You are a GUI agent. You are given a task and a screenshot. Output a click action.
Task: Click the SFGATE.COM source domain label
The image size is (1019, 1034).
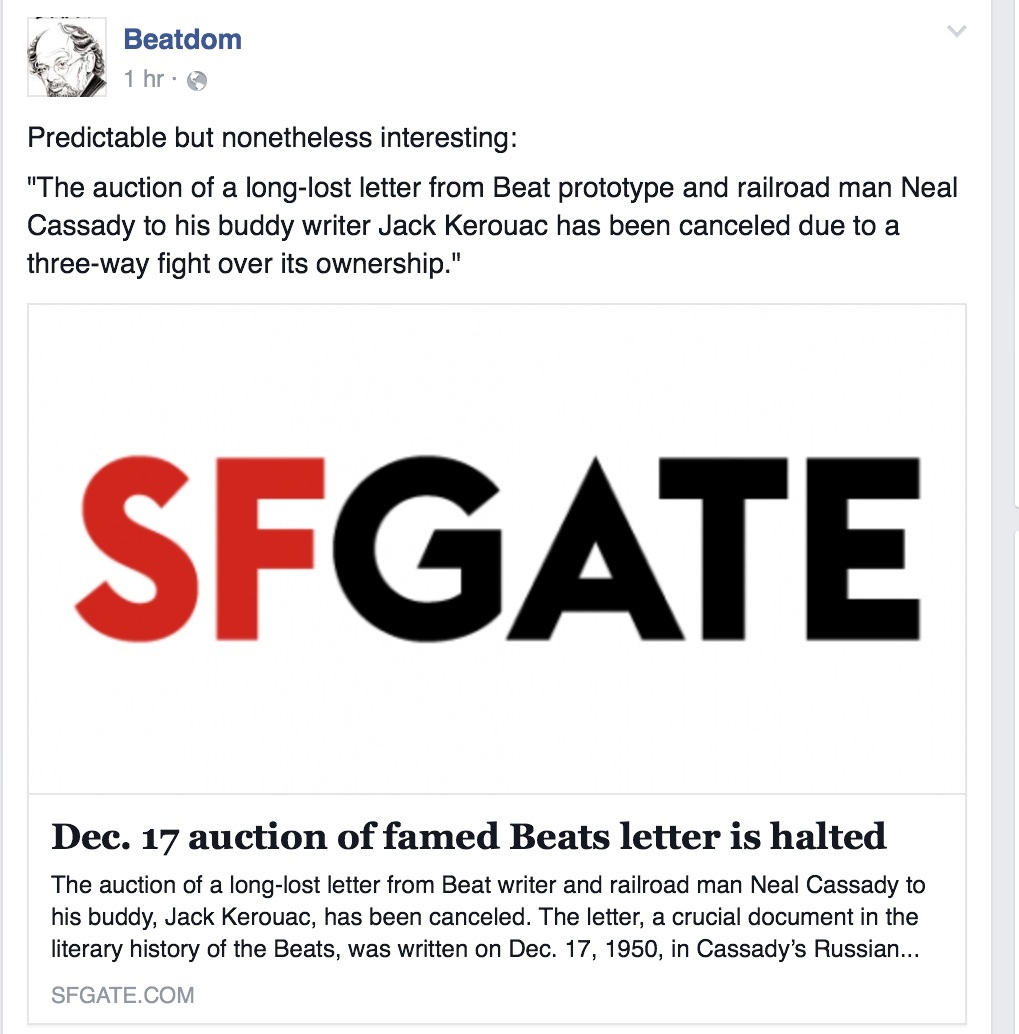123,995
